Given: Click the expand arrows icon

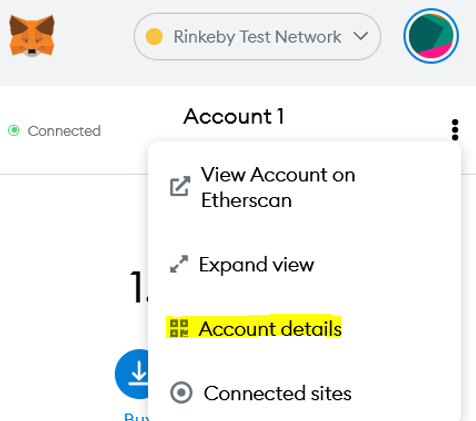Looking at the screenshot, I should [x=179, y=264].
